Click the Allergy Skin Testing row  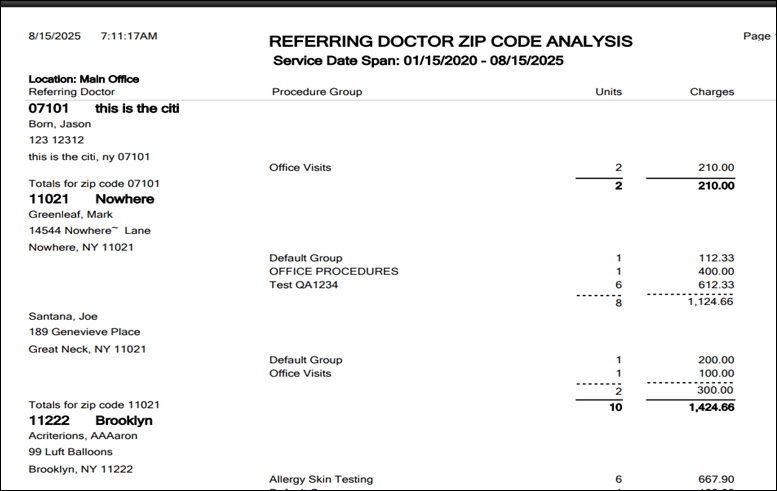pyautogui.click(x=321, y=479)
